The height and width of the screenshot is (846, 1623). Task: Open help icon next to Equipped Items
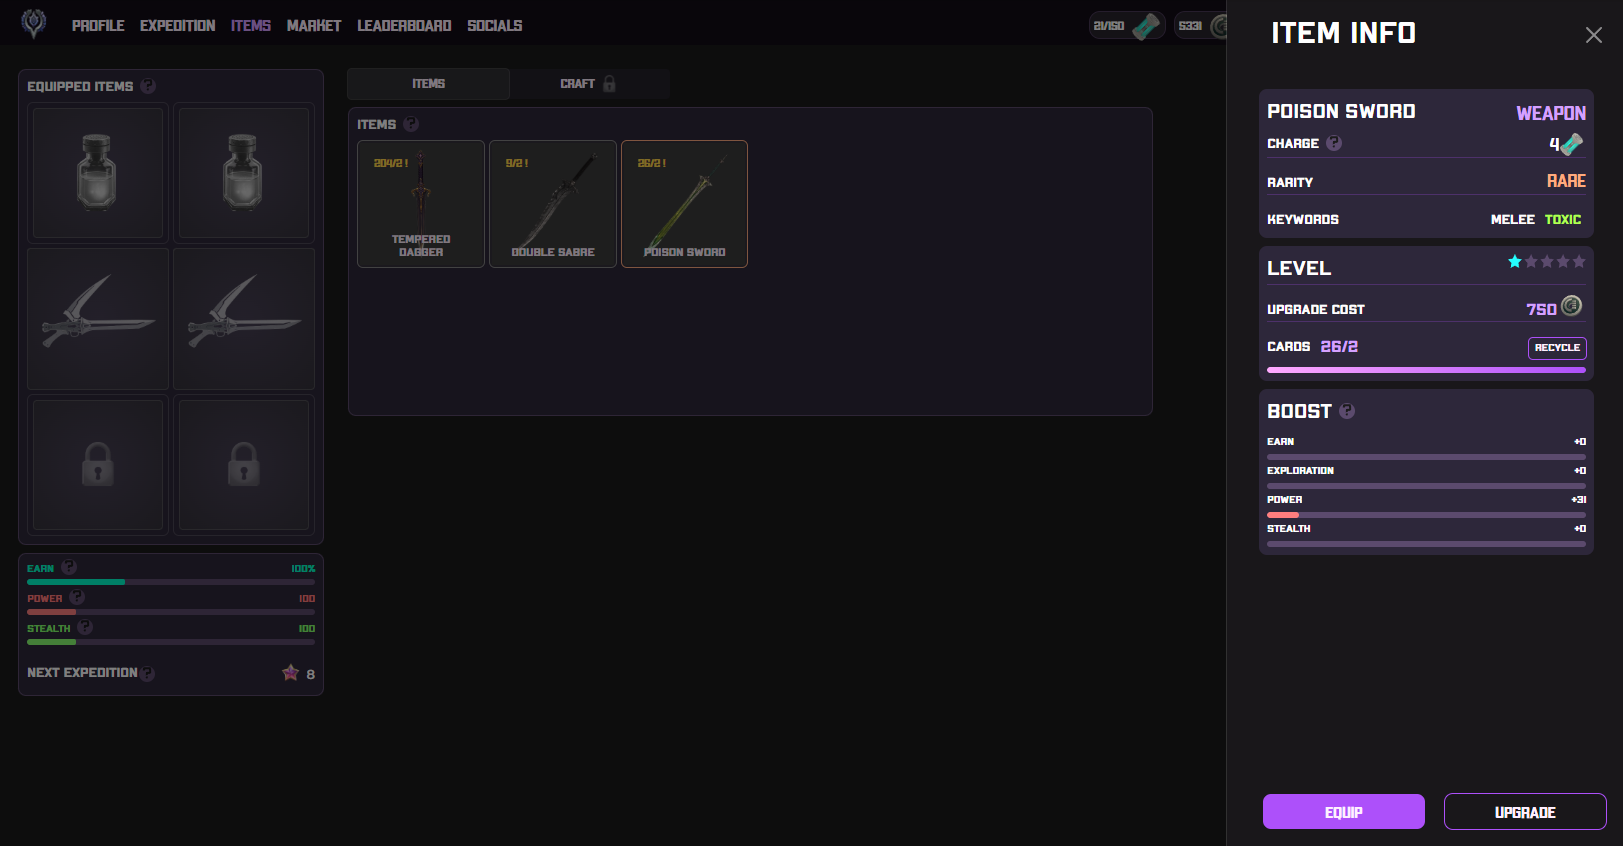click(x=148, y=86)
